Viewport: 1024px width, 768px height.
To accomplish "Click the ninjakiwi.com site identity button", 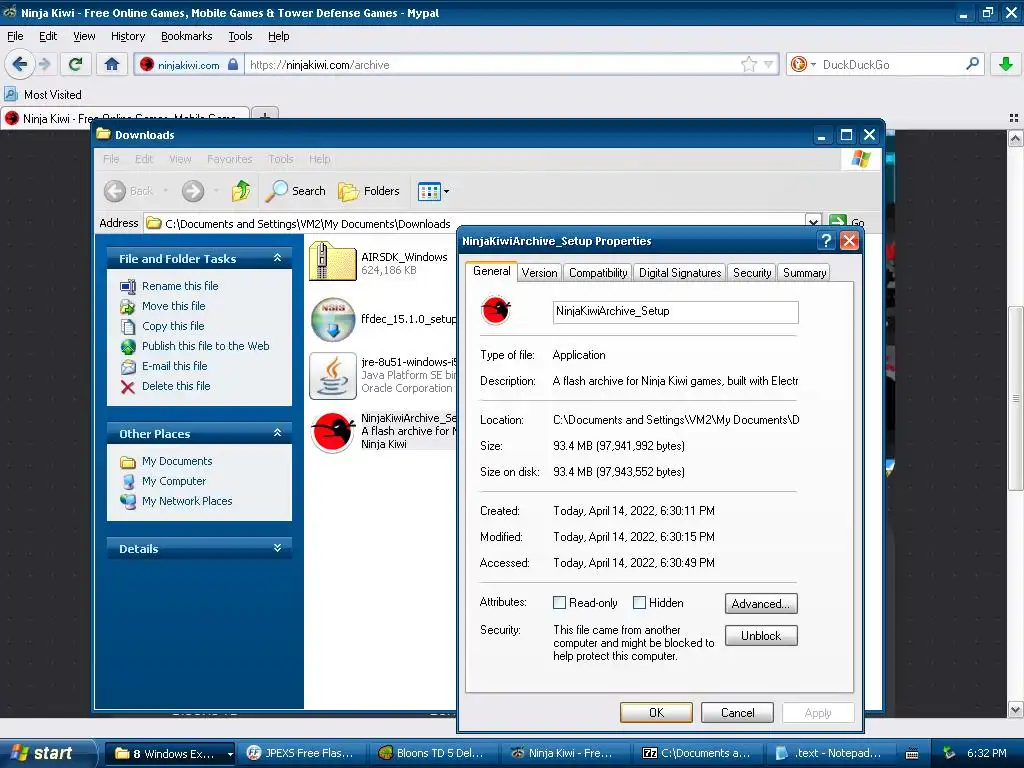I will click(189, 64).
